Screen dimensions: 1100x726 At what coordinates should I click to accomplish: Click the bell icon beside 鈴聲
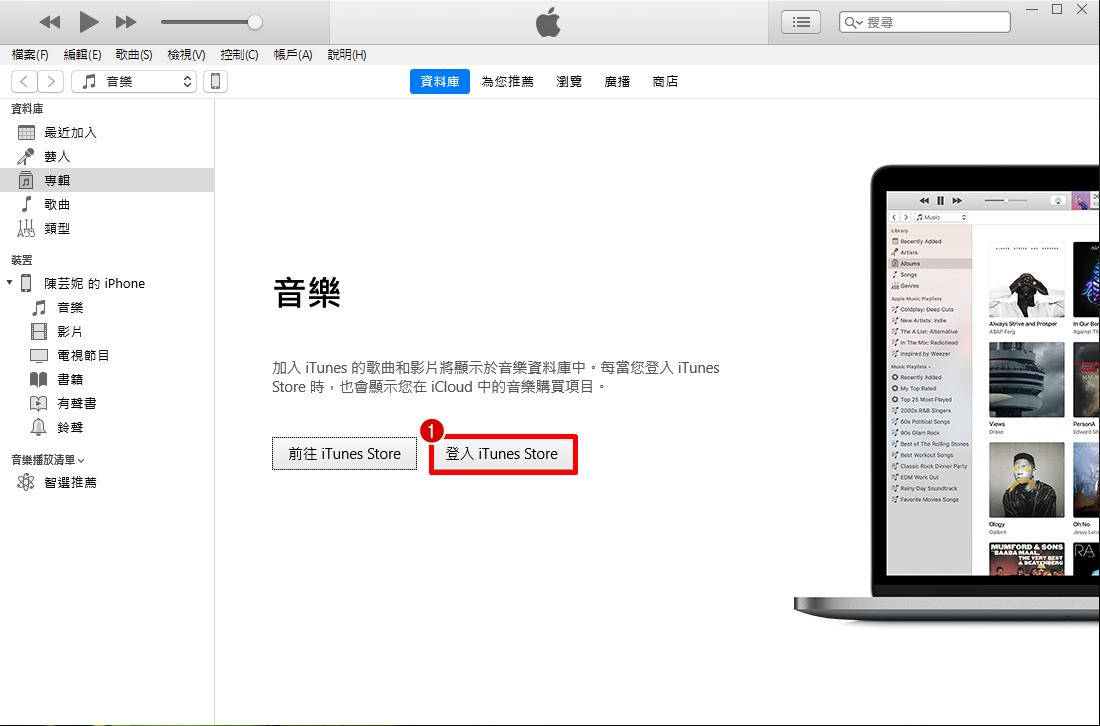point(39,427)
